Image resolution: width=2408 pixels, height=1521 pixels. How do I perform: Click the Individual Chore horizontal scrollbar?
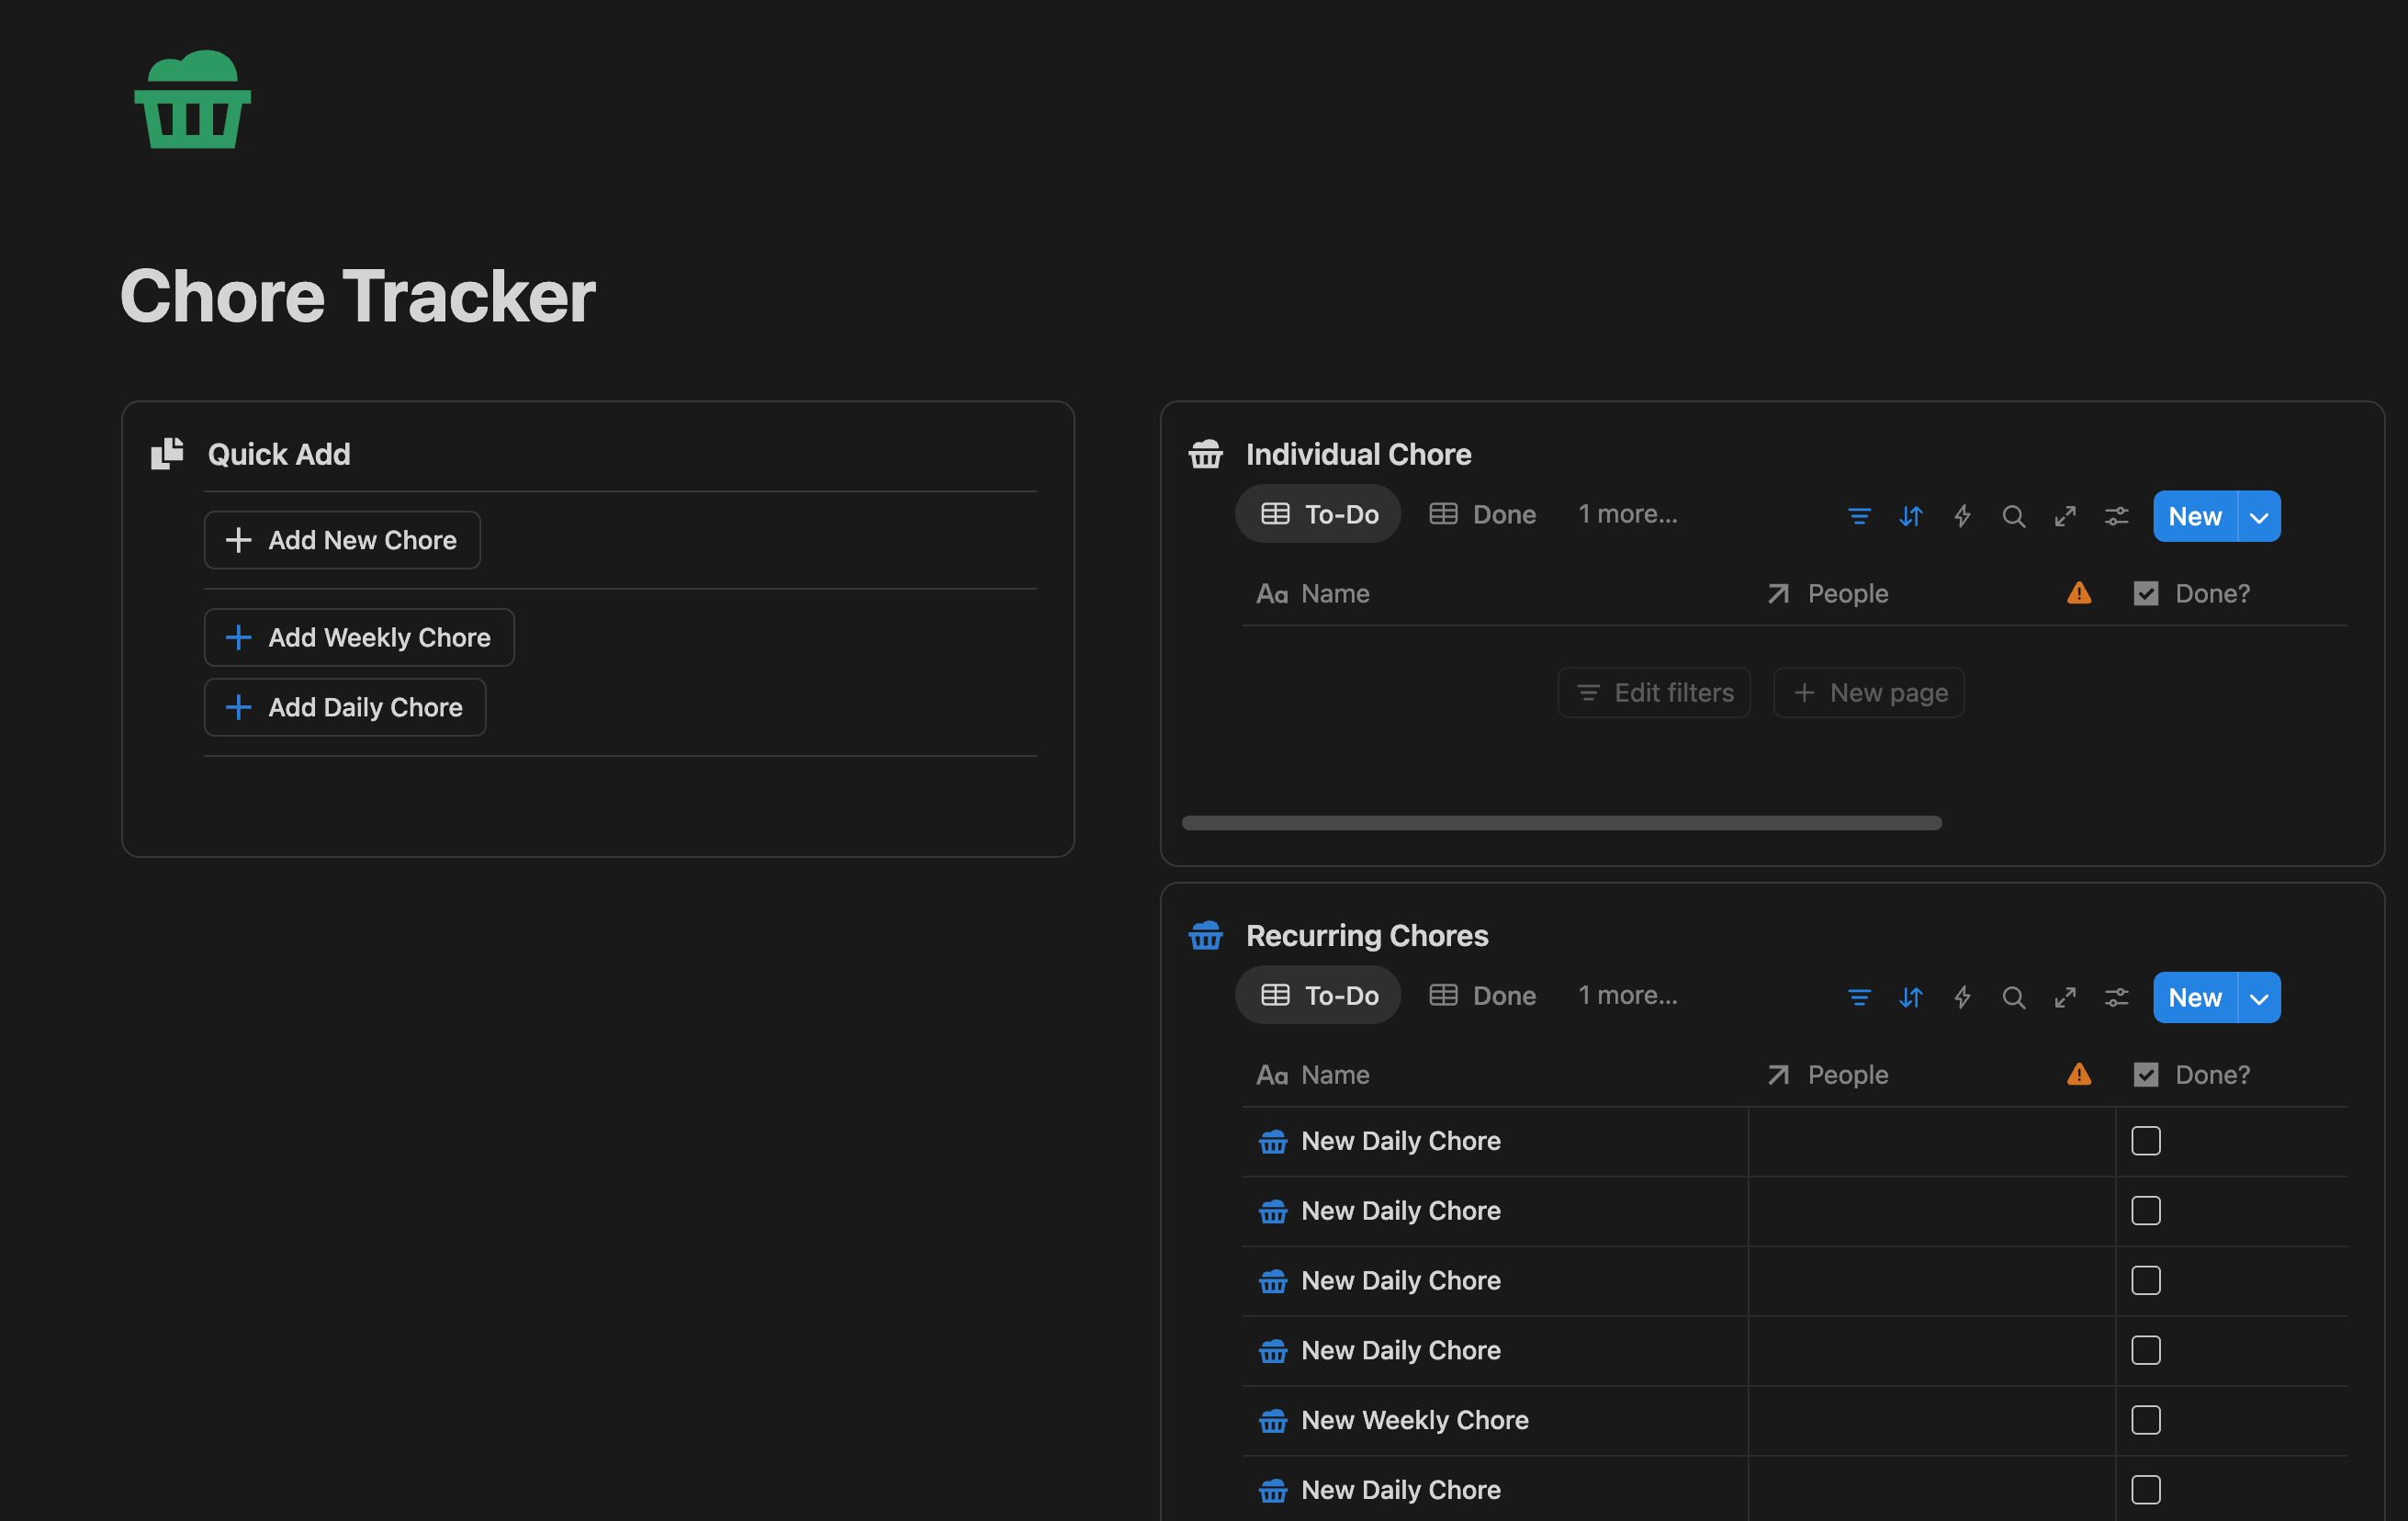tap(1560, 823)
